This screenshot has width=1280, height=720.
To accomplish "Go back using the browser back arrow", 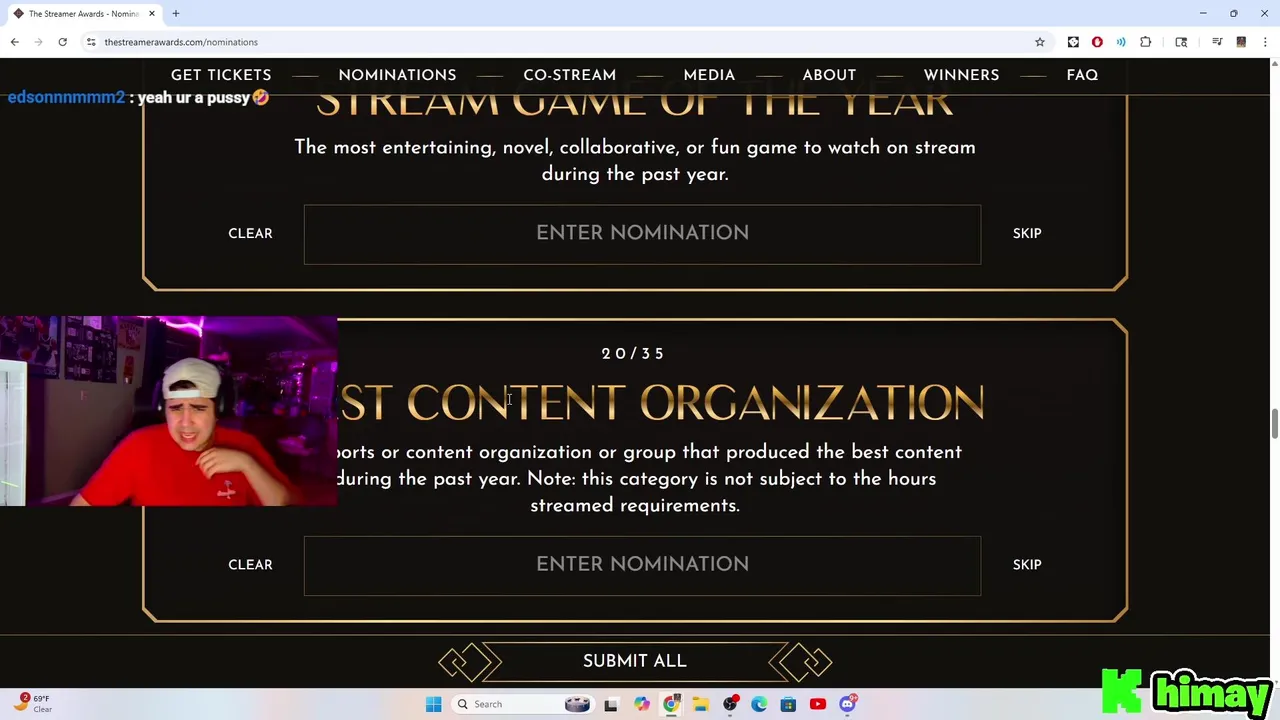I will (14, 42).
